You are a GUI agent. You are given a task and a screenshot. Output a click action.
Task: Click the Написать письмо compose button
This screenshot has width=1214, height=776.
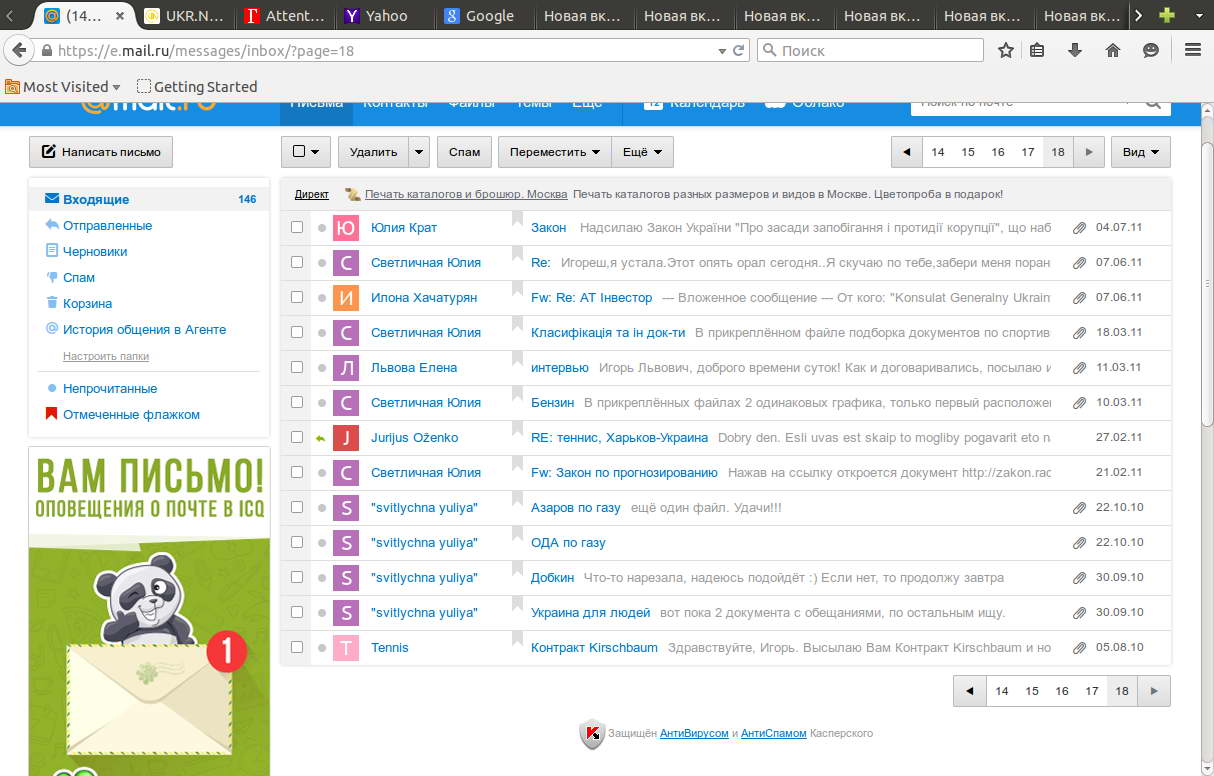(101, 152)
